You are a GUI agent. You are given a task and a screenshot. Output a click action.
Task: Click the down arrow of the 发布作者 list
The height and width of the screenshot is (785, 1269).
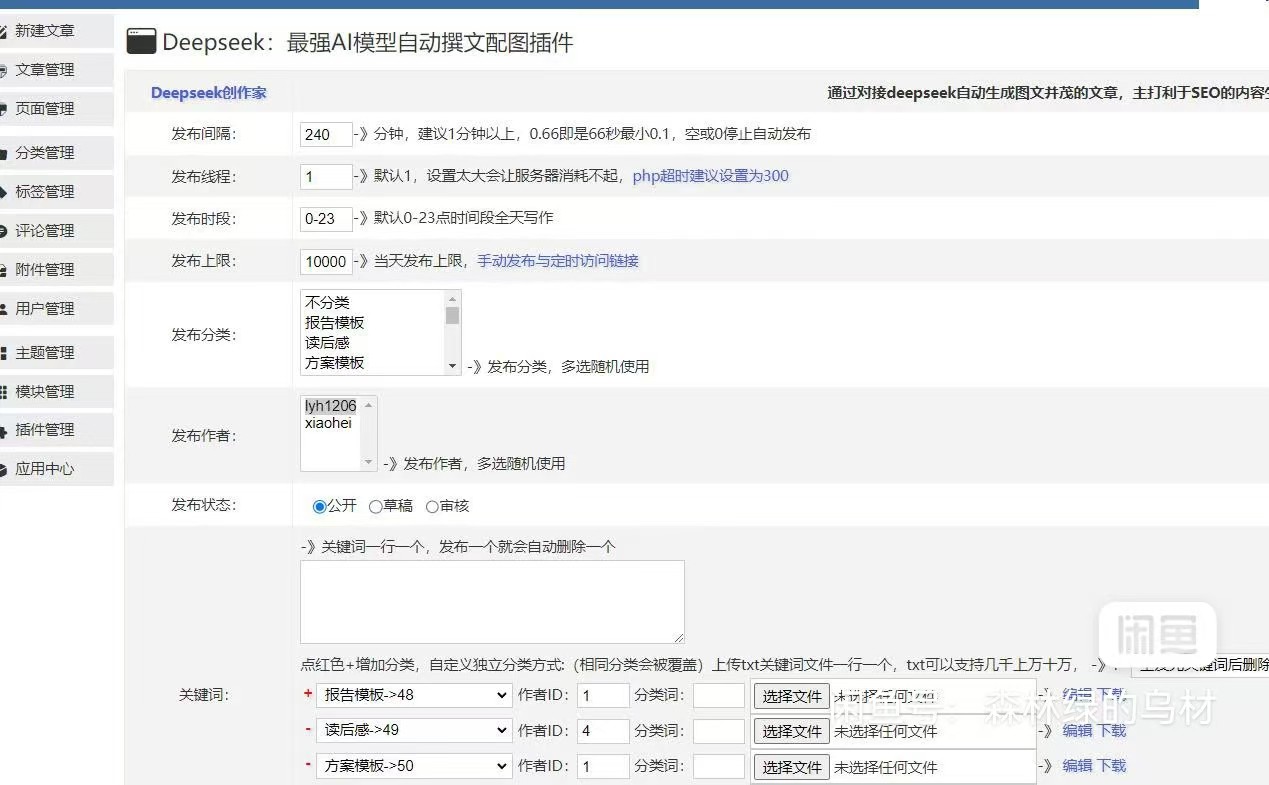click(x=369, y=463)
